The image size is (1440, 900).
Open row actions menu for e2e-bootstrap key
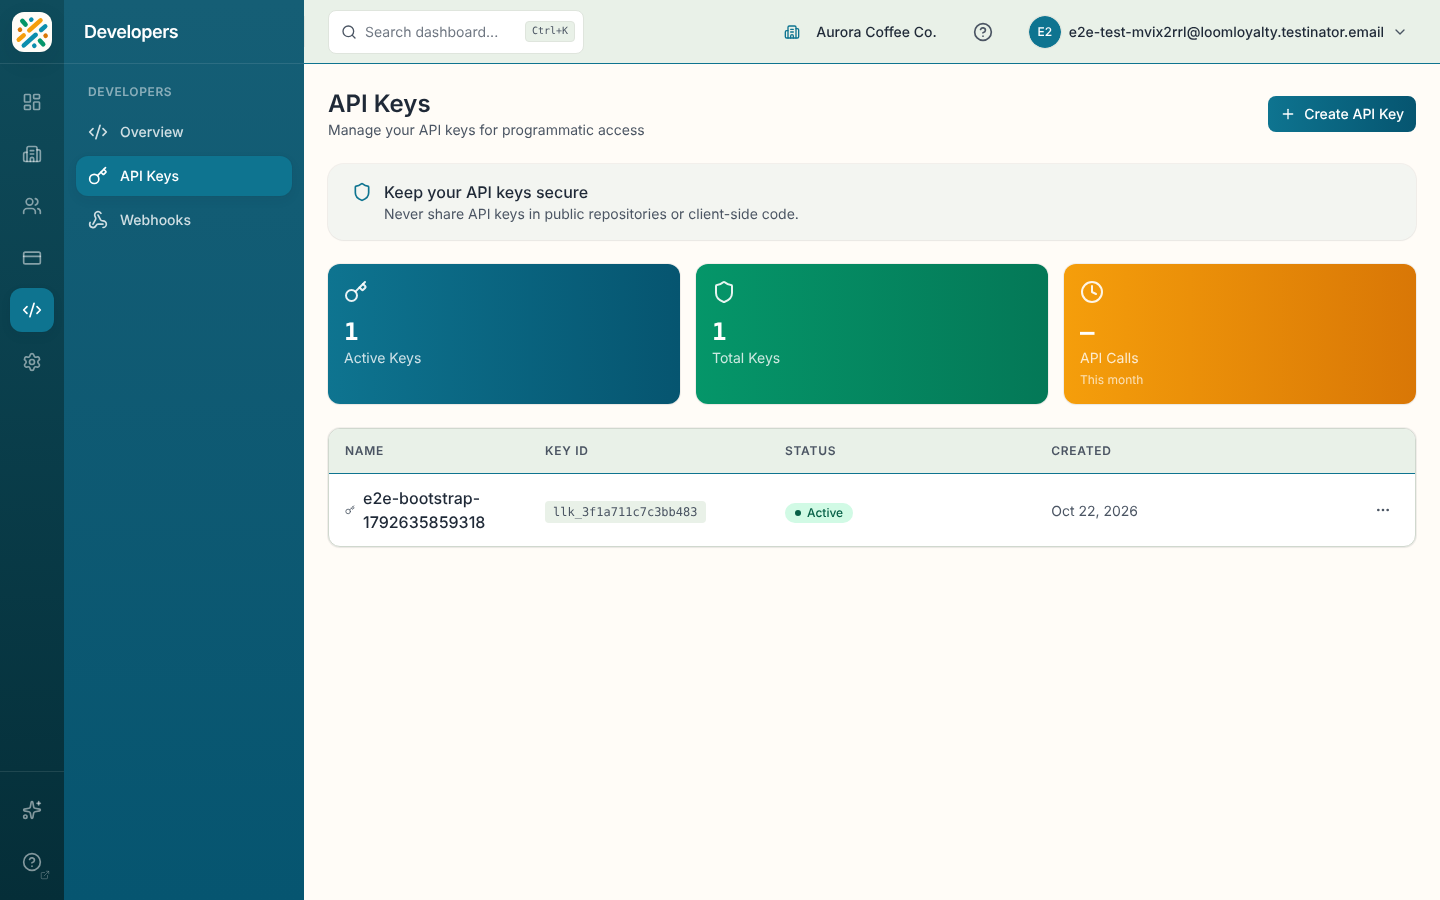click(1383, 510)
